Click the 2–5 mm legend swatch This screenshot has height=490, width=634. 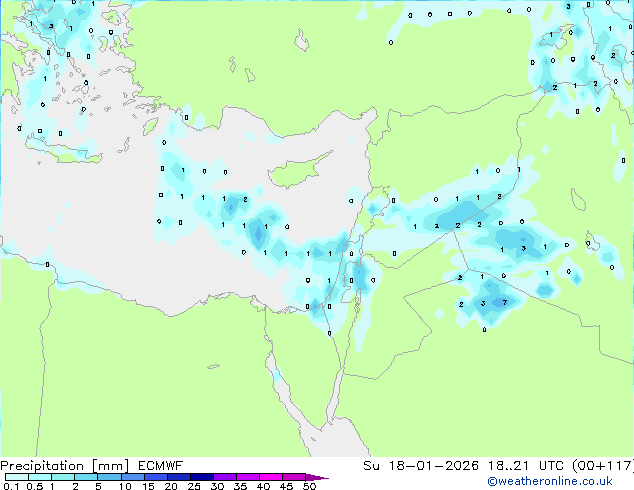point(86,477)
